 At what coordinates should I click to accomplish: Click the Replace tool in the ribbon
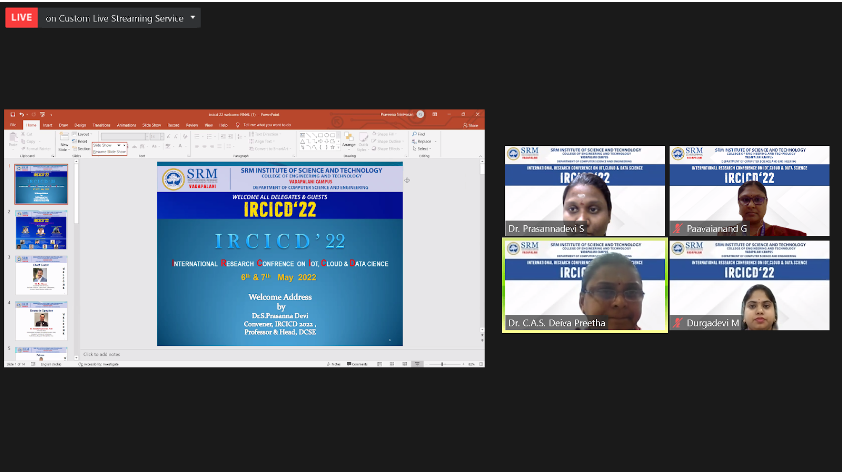[x=421, y=141]
